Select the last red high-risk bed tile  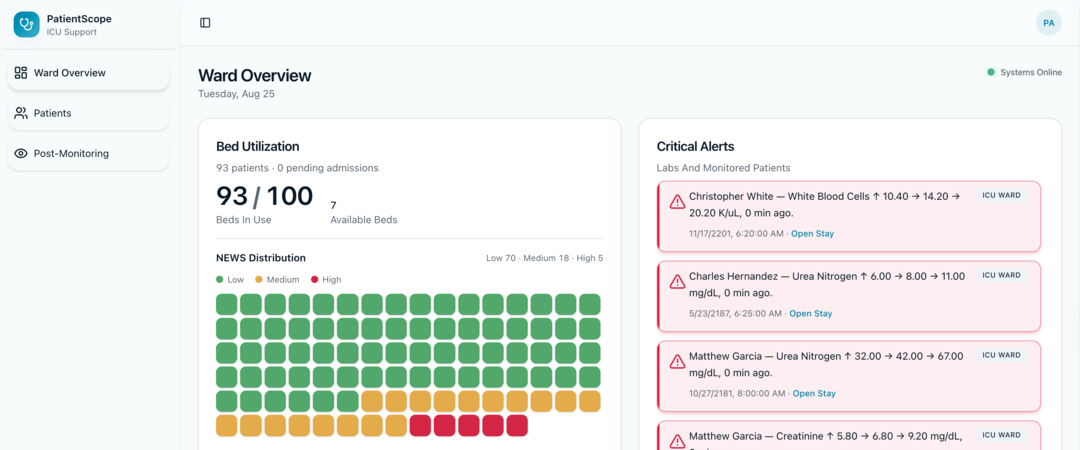pos(517,425)
